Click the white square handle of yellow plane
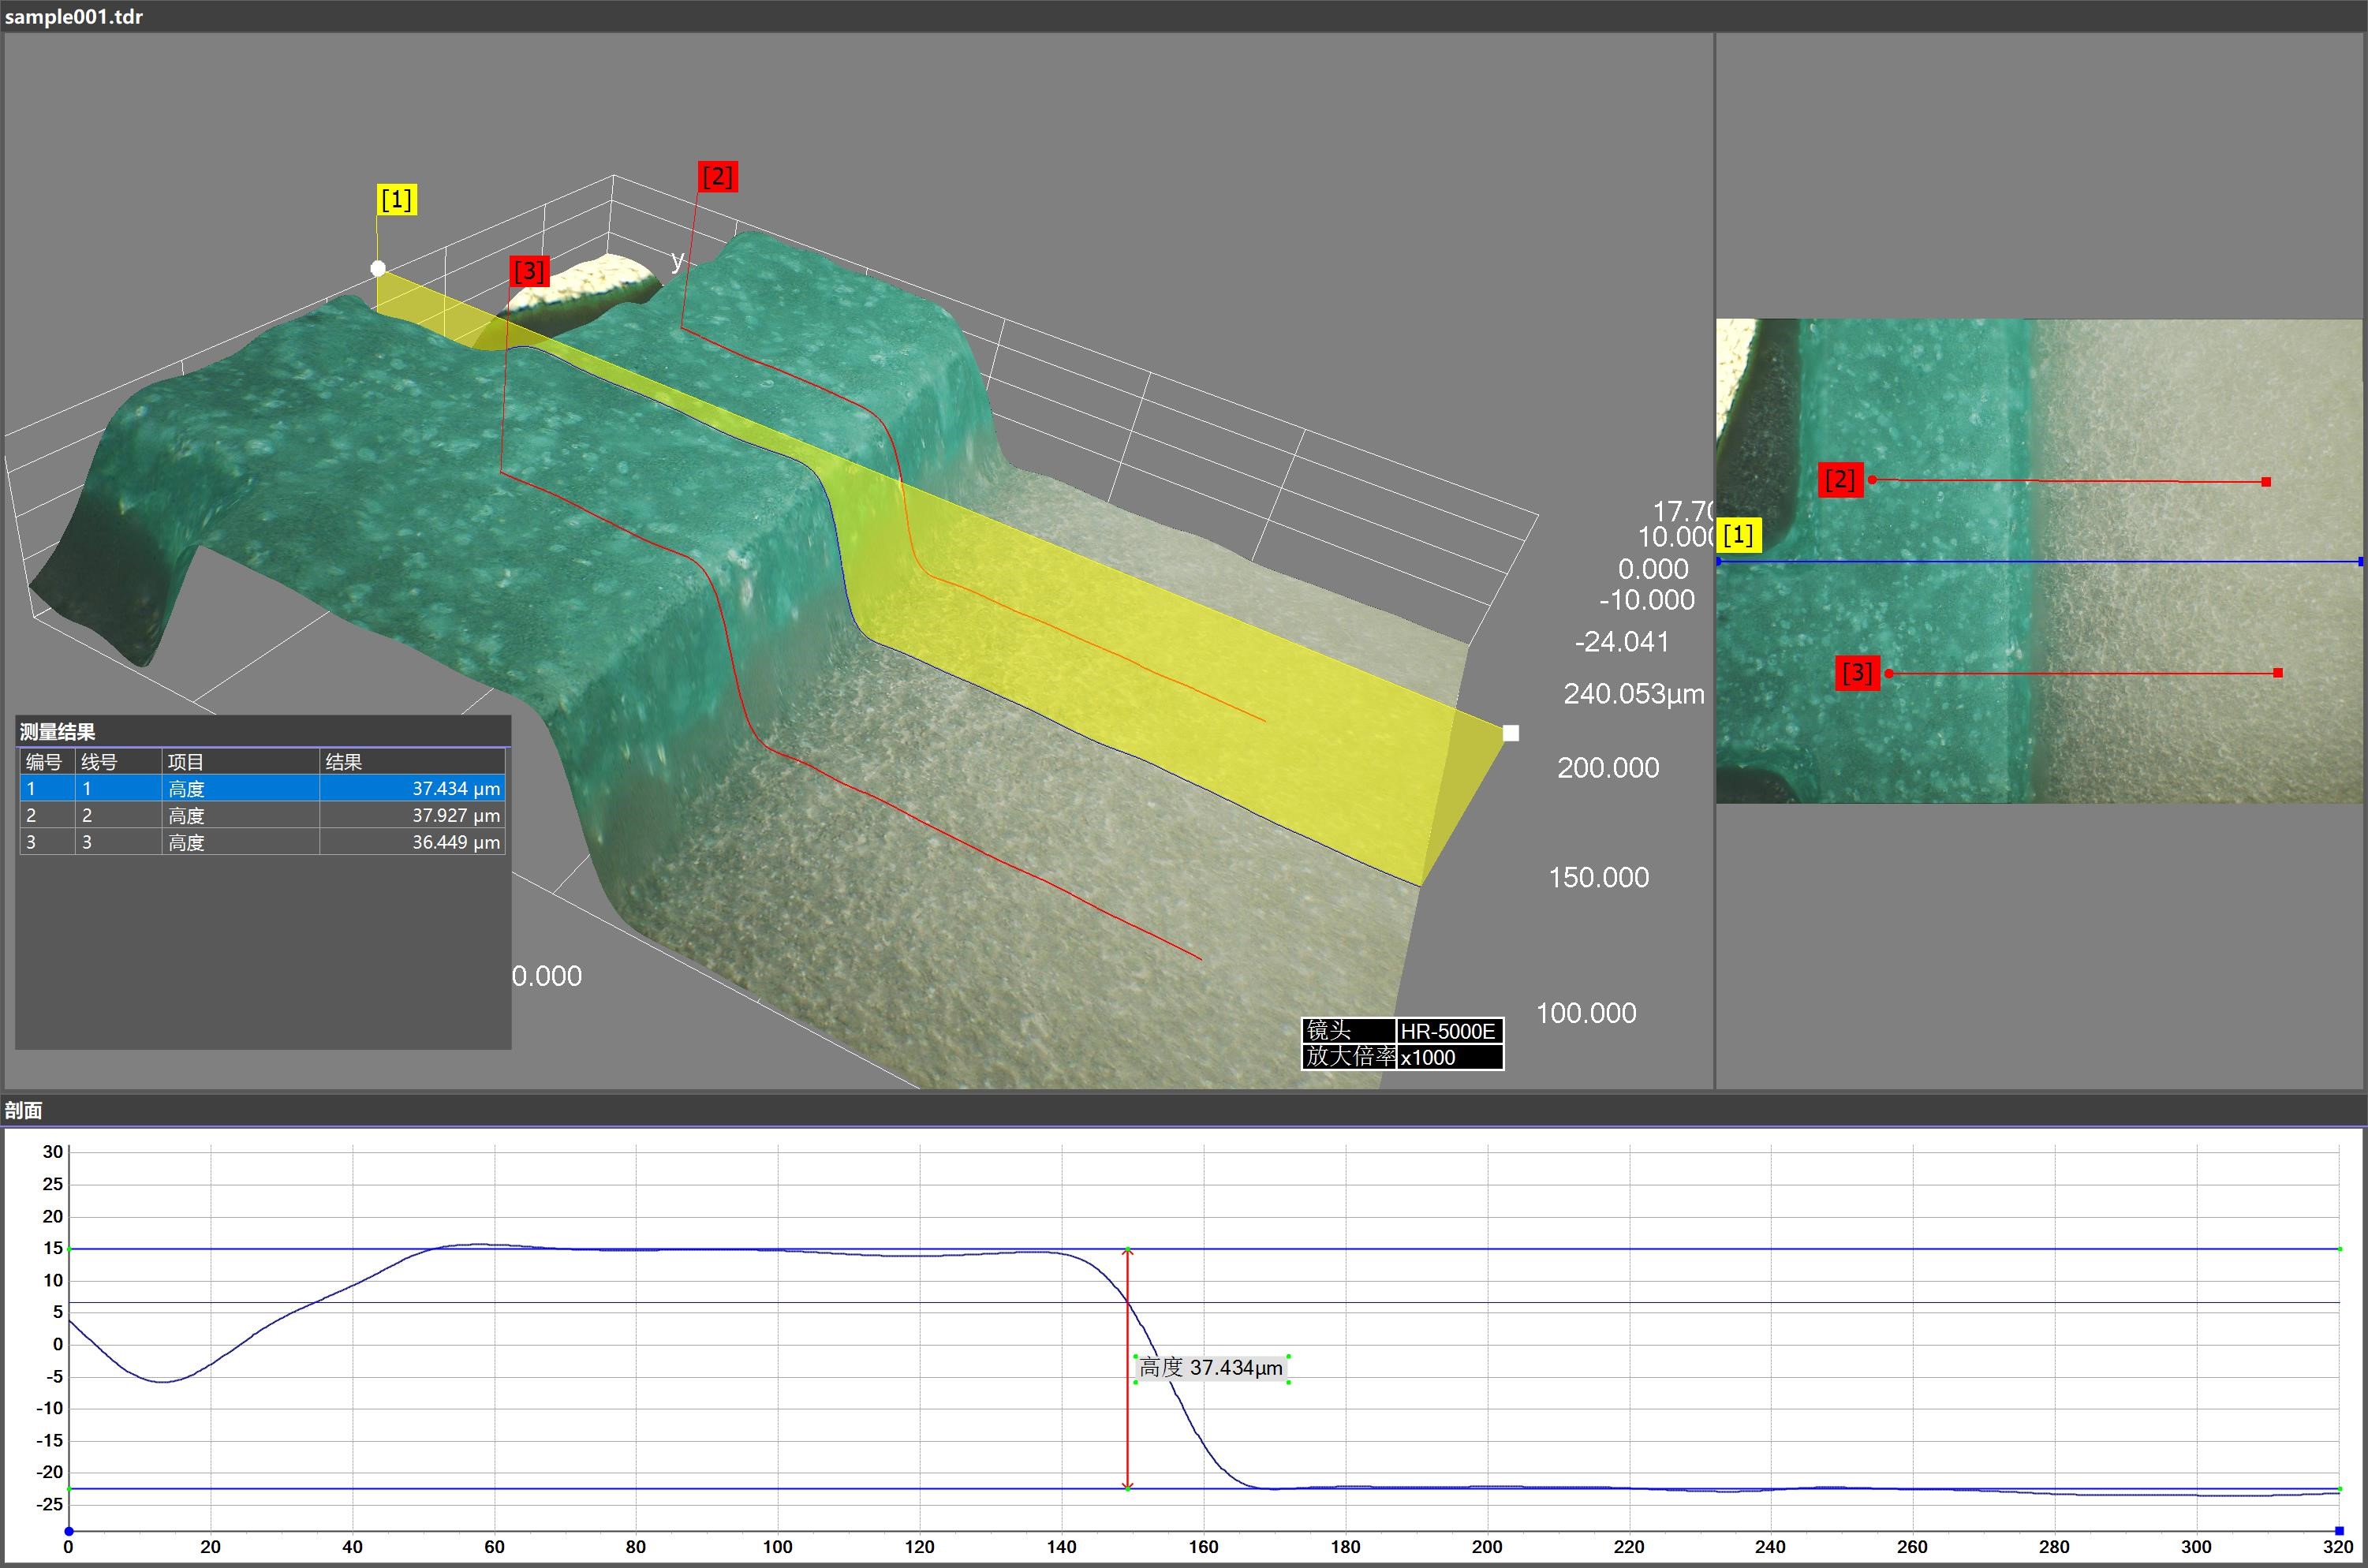 coord(1511,733)
